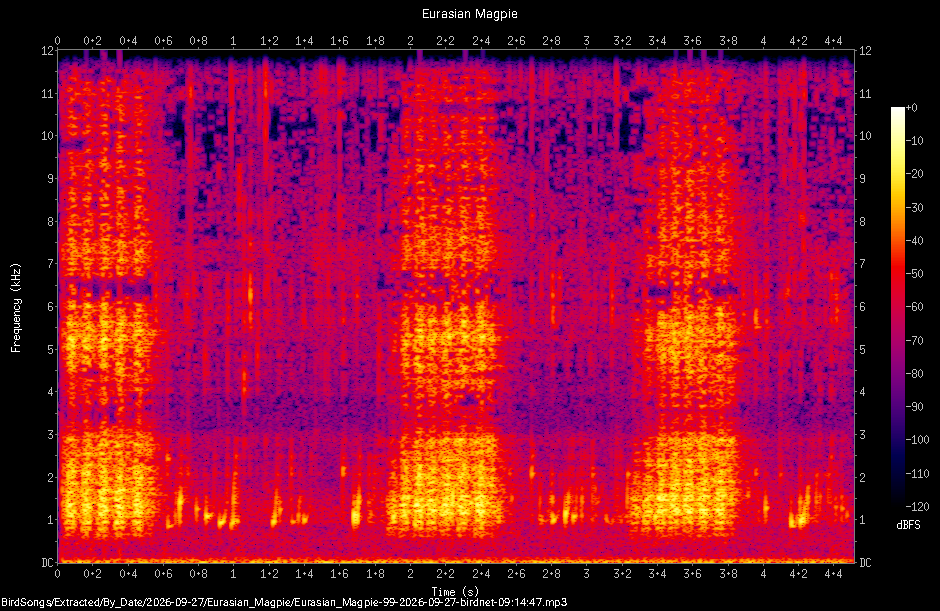Click the '4·4' tick on the upper time axis
940x611 pixels.
[x=833, y=41]
